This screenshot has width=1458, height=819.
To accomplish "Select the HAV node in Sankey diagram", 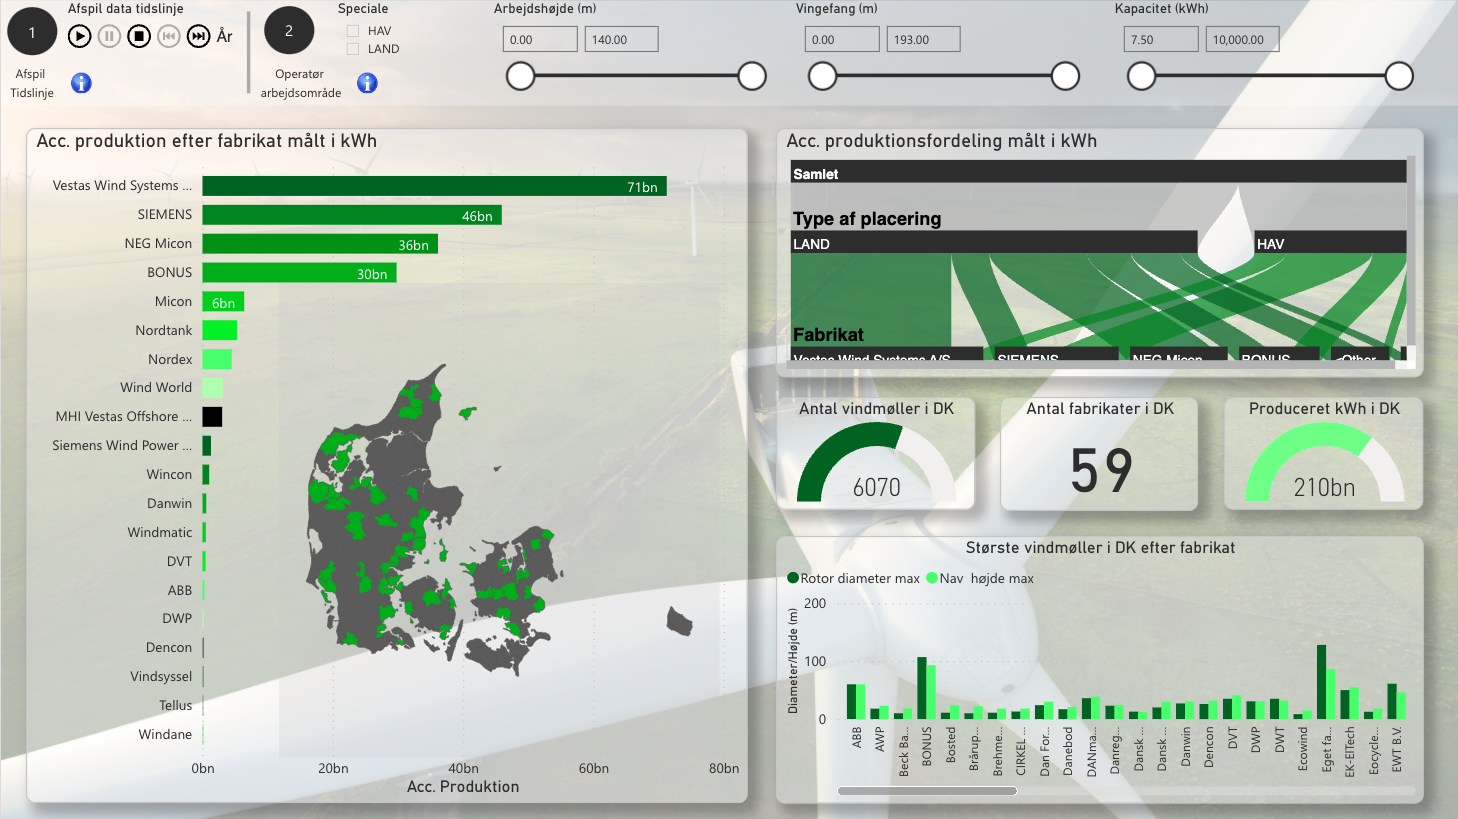I will click(1329, 243).
